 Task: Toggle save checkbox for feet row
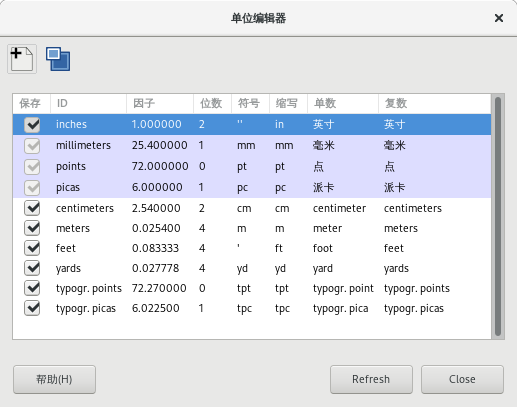tap(32, 248)
